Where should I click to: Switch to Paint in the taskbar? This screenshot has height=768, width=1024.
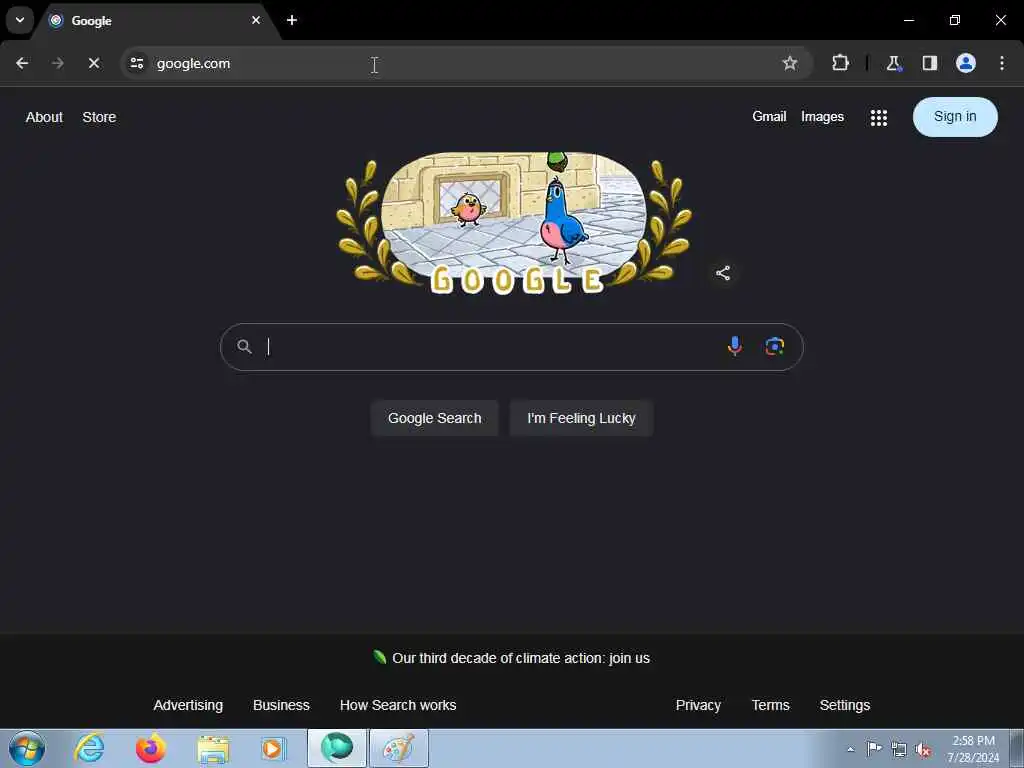(x=399, y=748)
